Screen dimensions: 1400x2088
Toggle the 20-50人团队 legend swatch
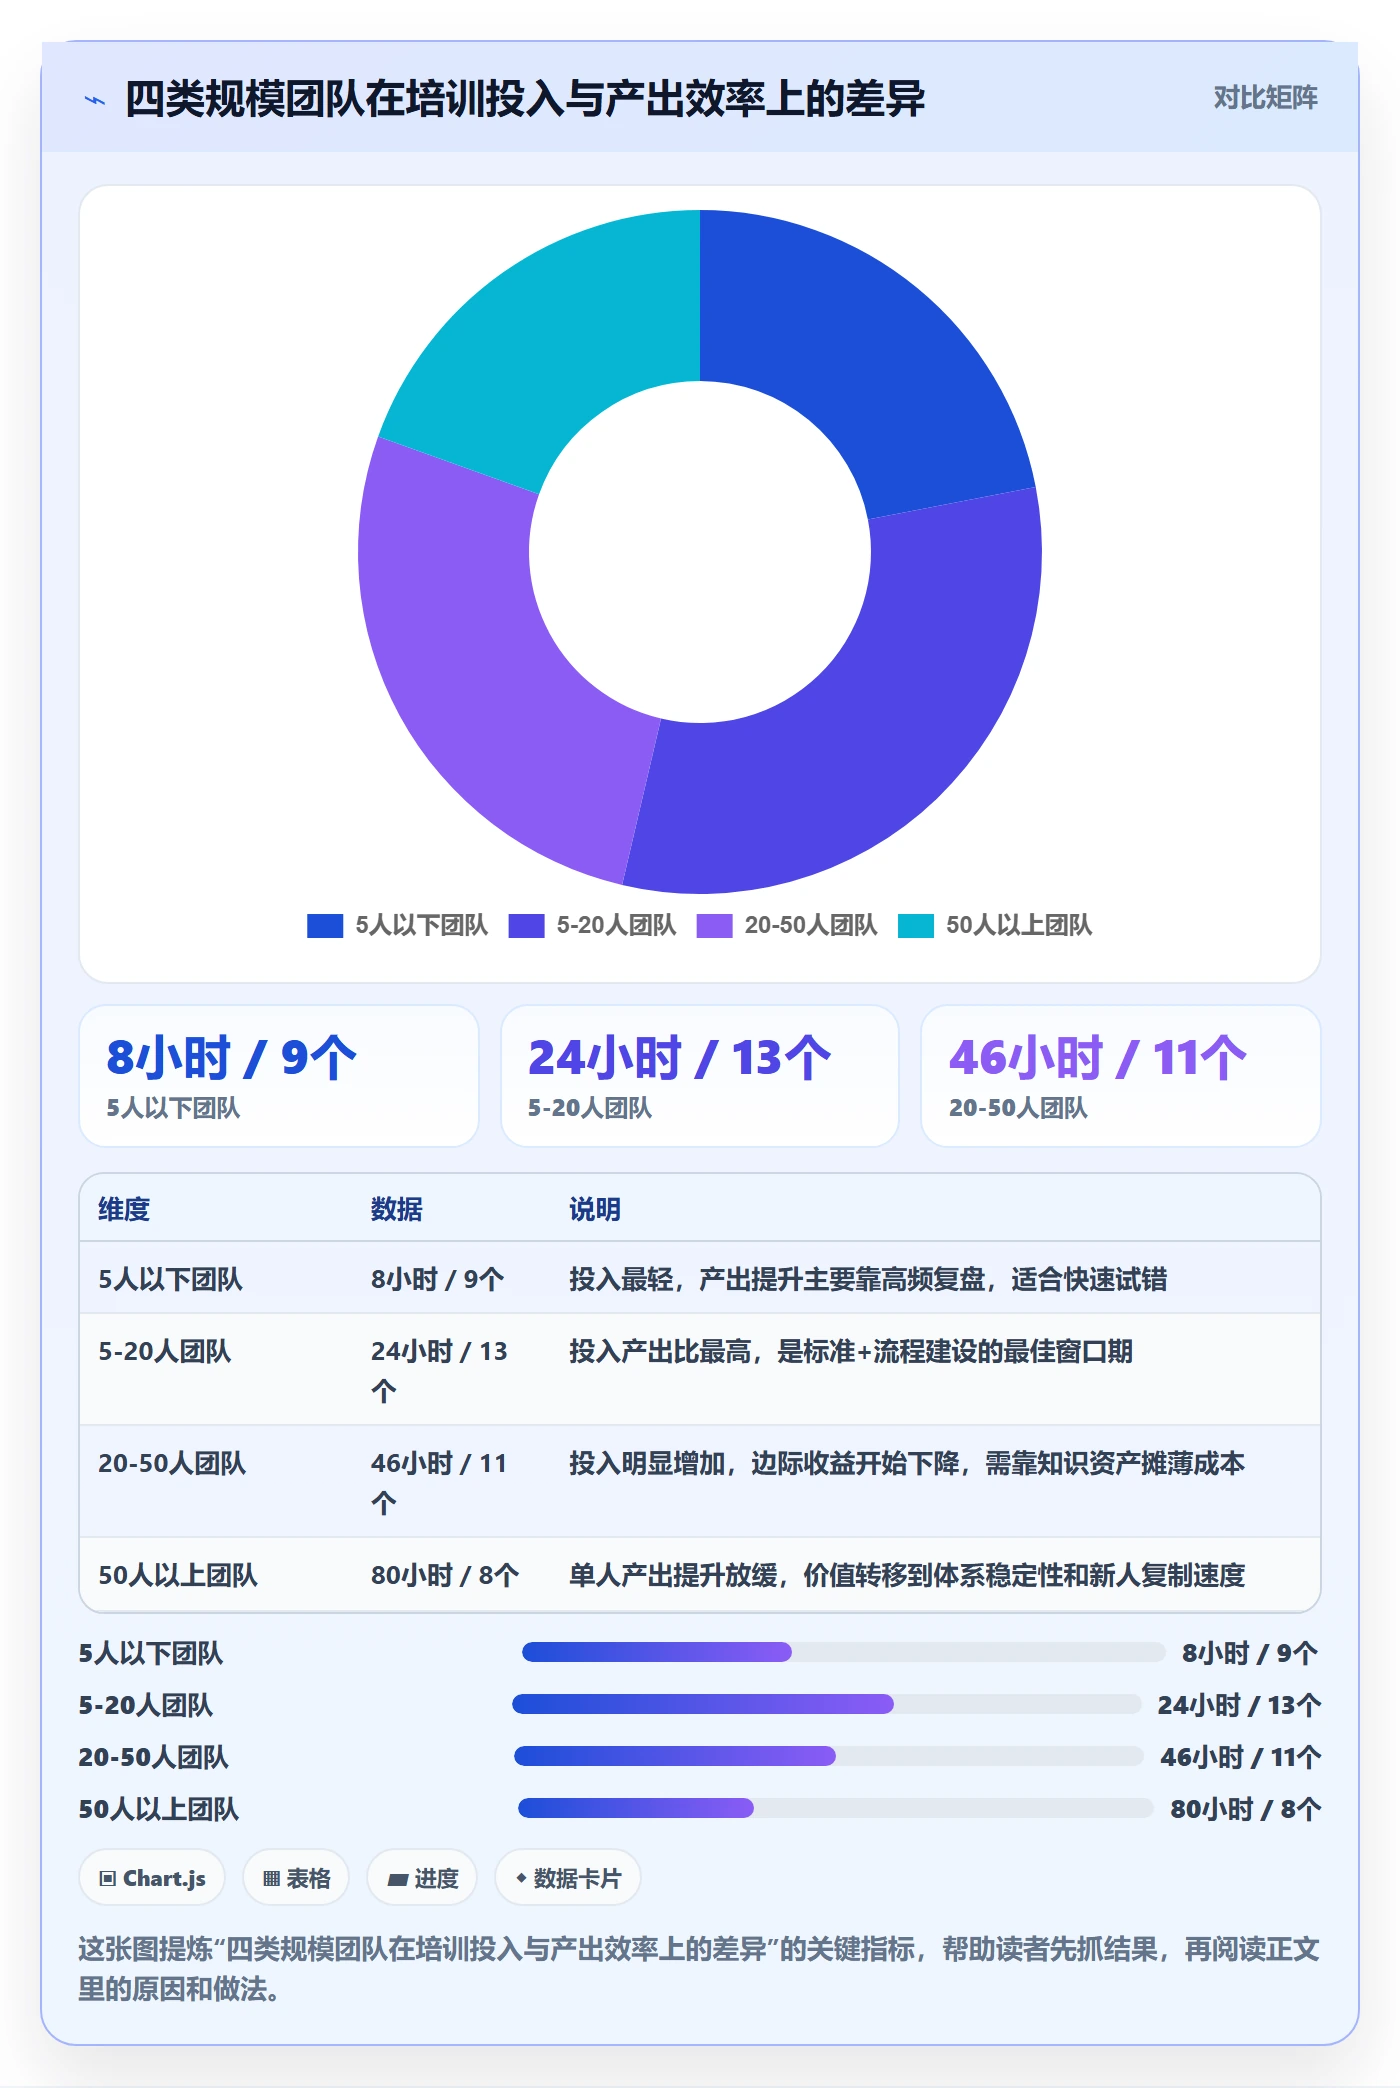714,925
